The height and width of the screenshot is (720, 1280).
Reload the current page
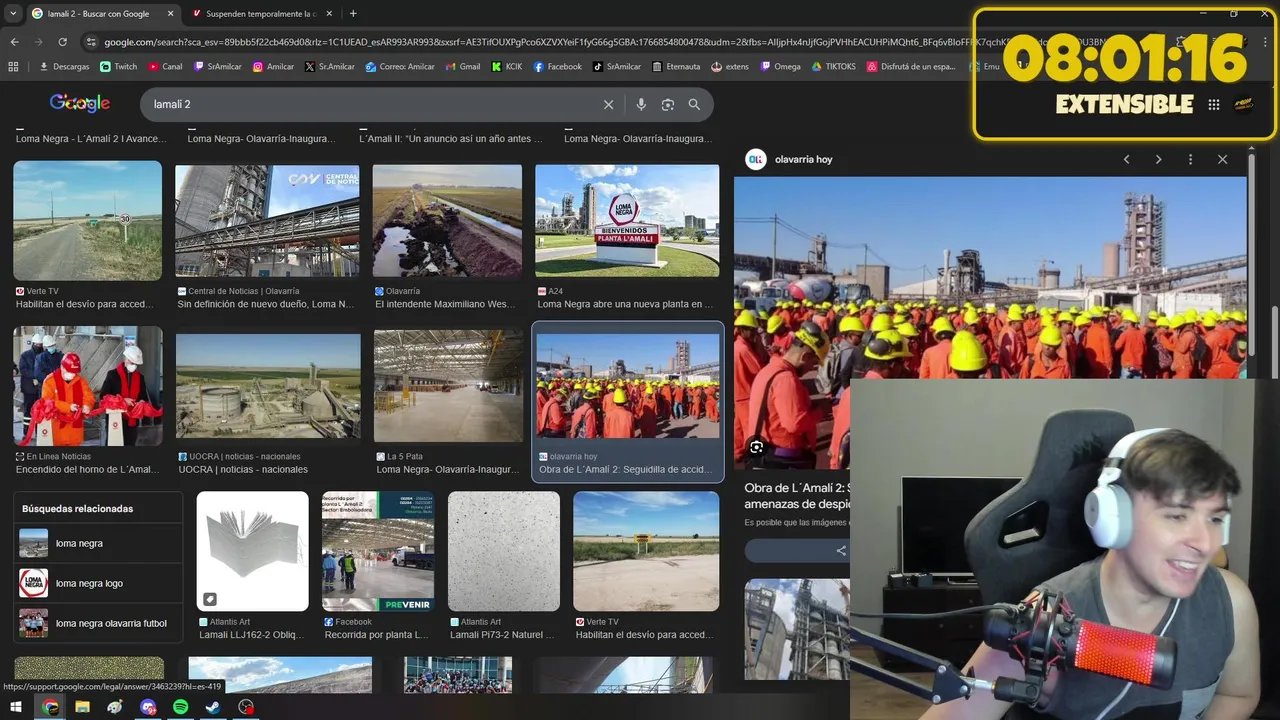tap(62, 42)
